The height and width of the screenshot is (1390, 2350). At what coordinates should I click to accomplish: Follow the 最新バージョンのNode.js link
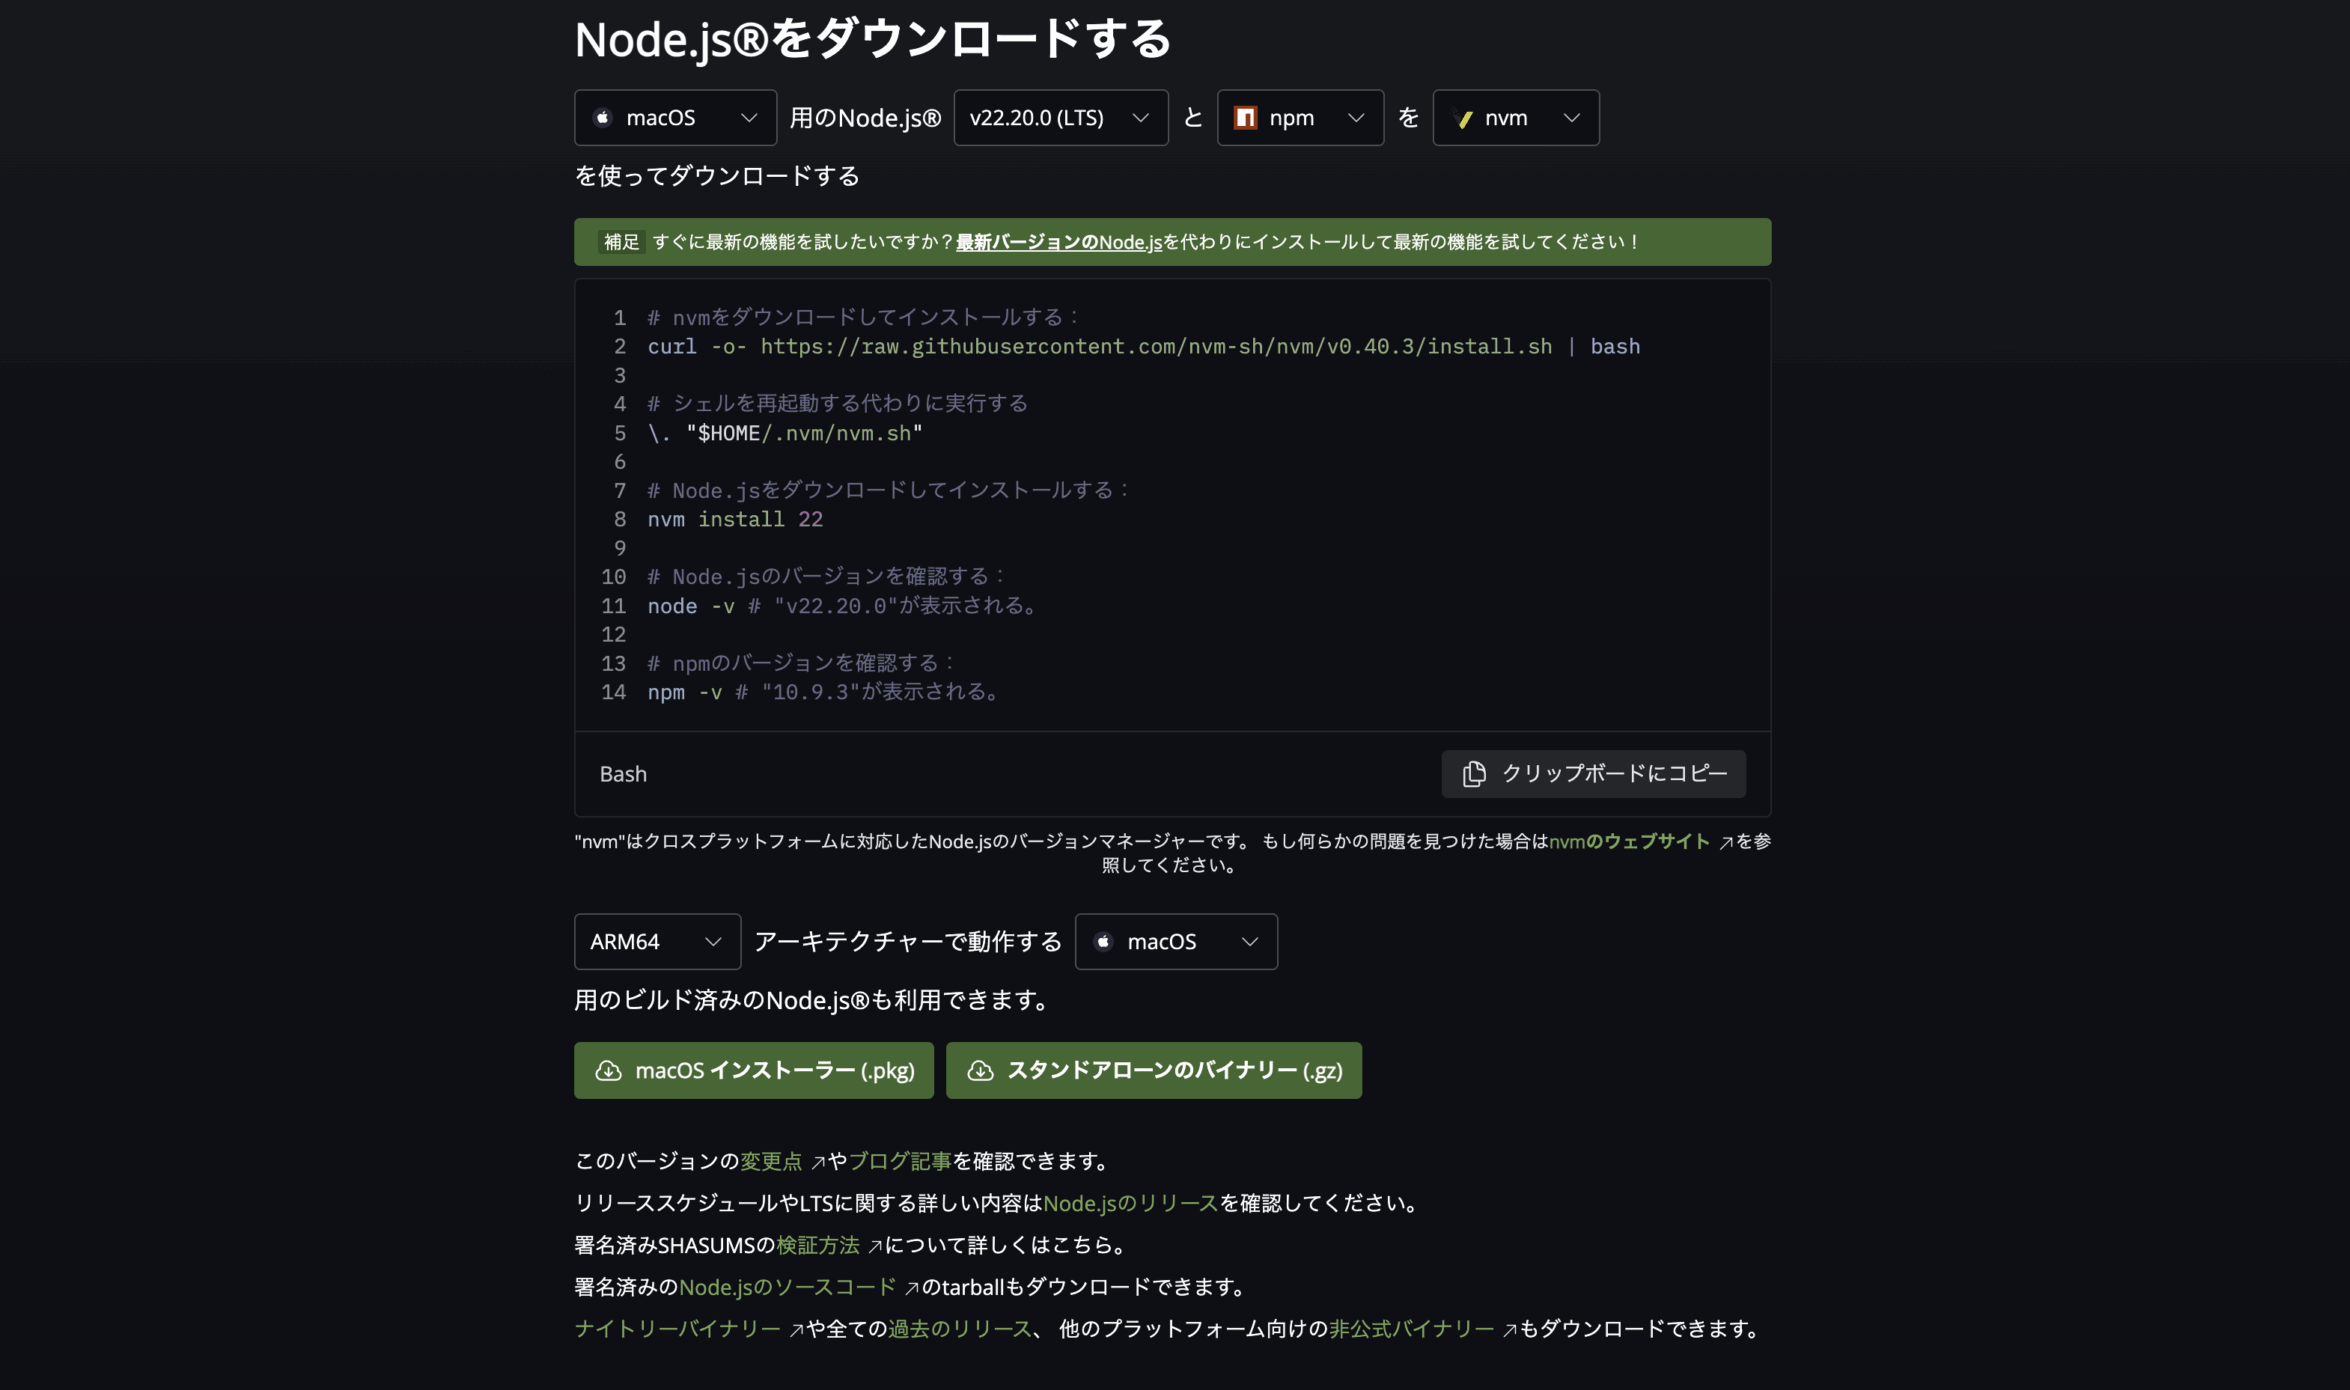[x=1058, y=242]
